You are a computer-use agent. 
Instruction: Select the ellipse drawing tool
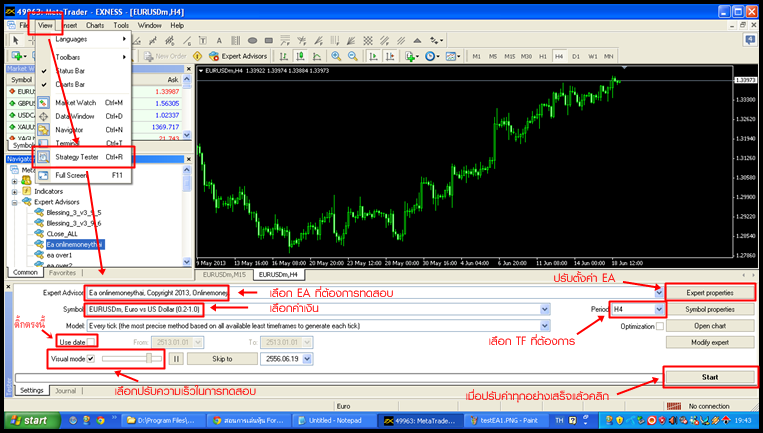[252, 40]
